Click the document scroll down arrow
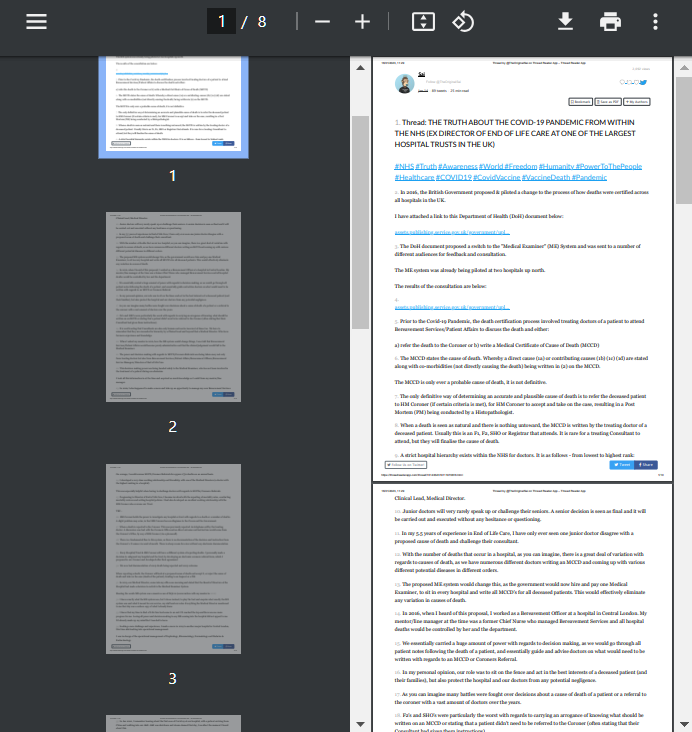 click(x=684, y=724)
